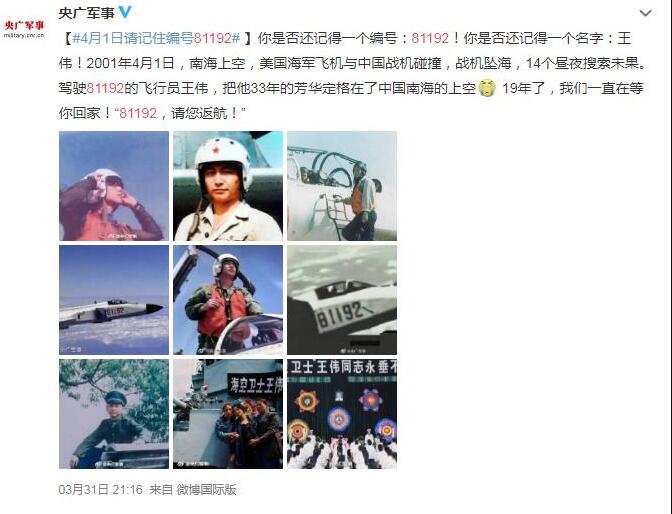Open thumbnail of officer seated under tree
The height and width of the screenshot is (514, 672).
(x=114, y=414)
